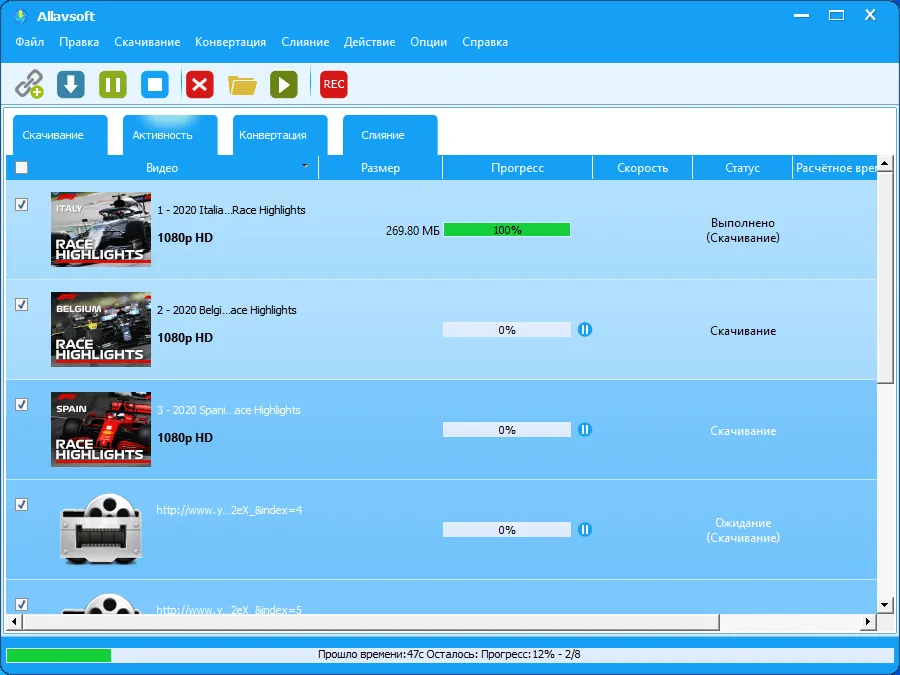The image size is (900, 675).
Task: Sort by the Размер column header
Action: tap(381, 168)
